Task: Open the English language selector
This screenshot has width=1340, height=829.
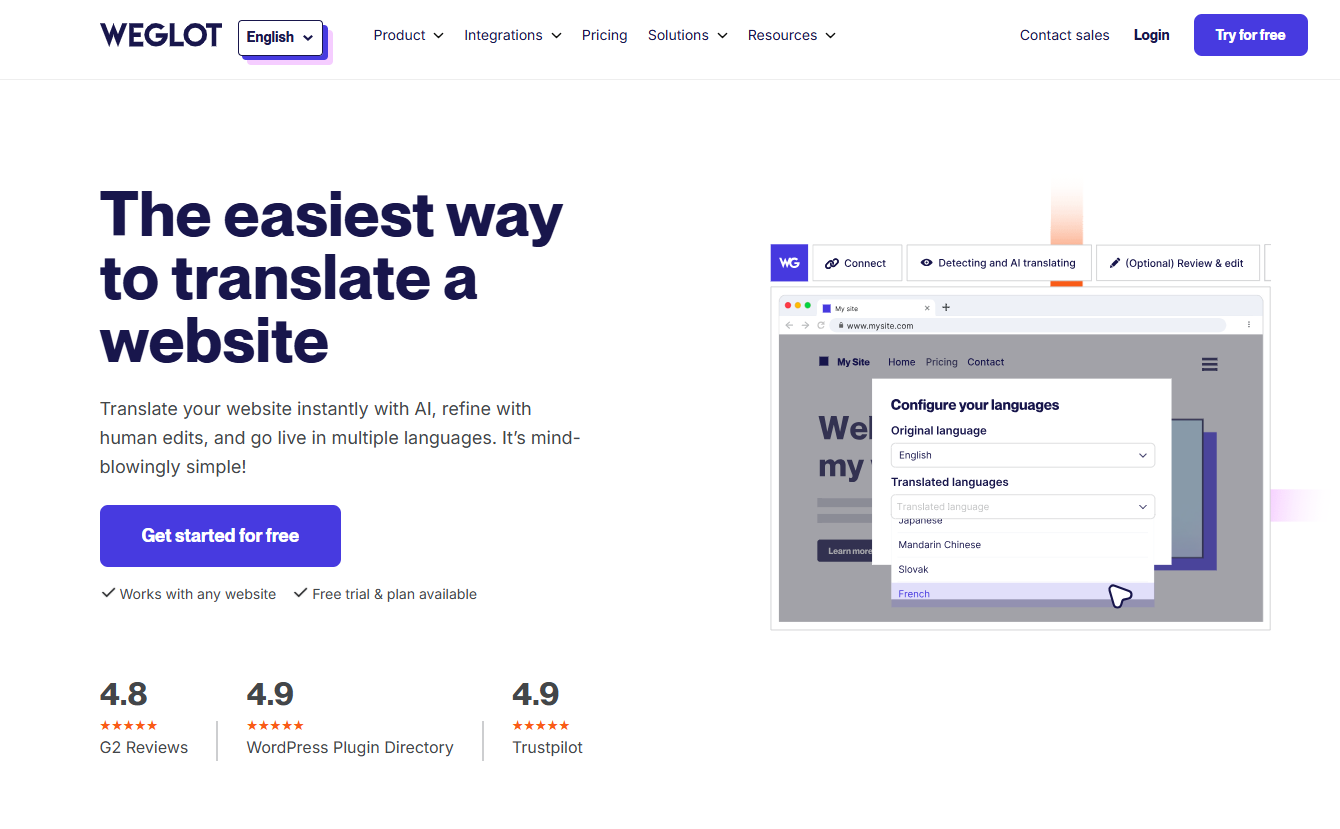Action: click(x=280, y=37)
